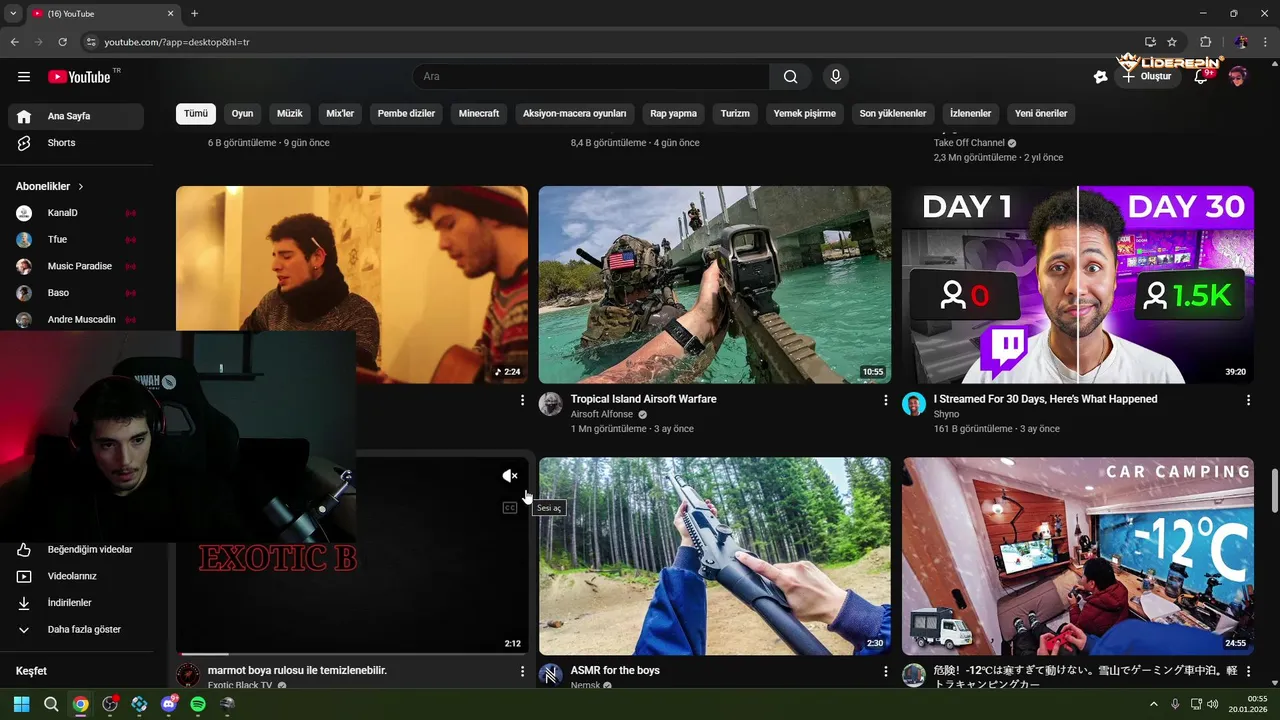Open options for Tropical Island Airsoft Warfare
1280x720 pixels.
click(x=885, y=400)
